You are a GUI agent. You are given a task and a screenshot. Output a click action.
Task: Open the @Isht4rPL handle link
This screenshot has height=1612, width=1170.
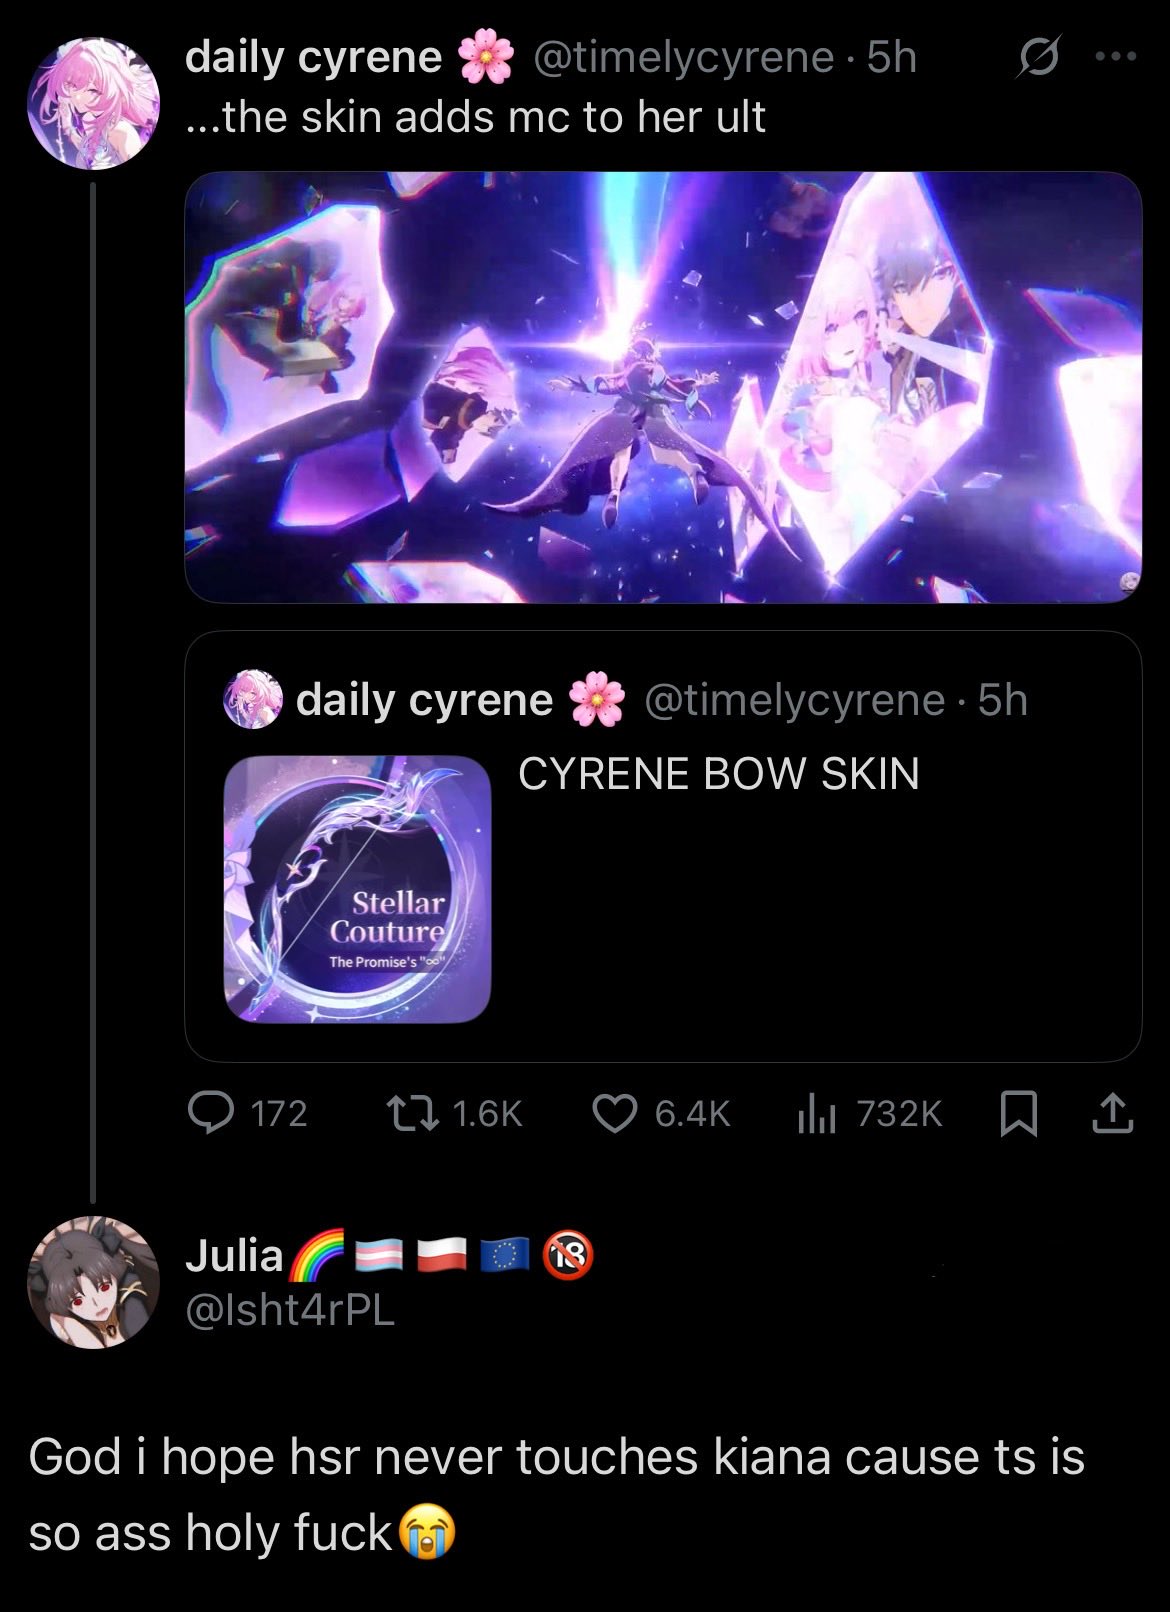pos(290,1310)
